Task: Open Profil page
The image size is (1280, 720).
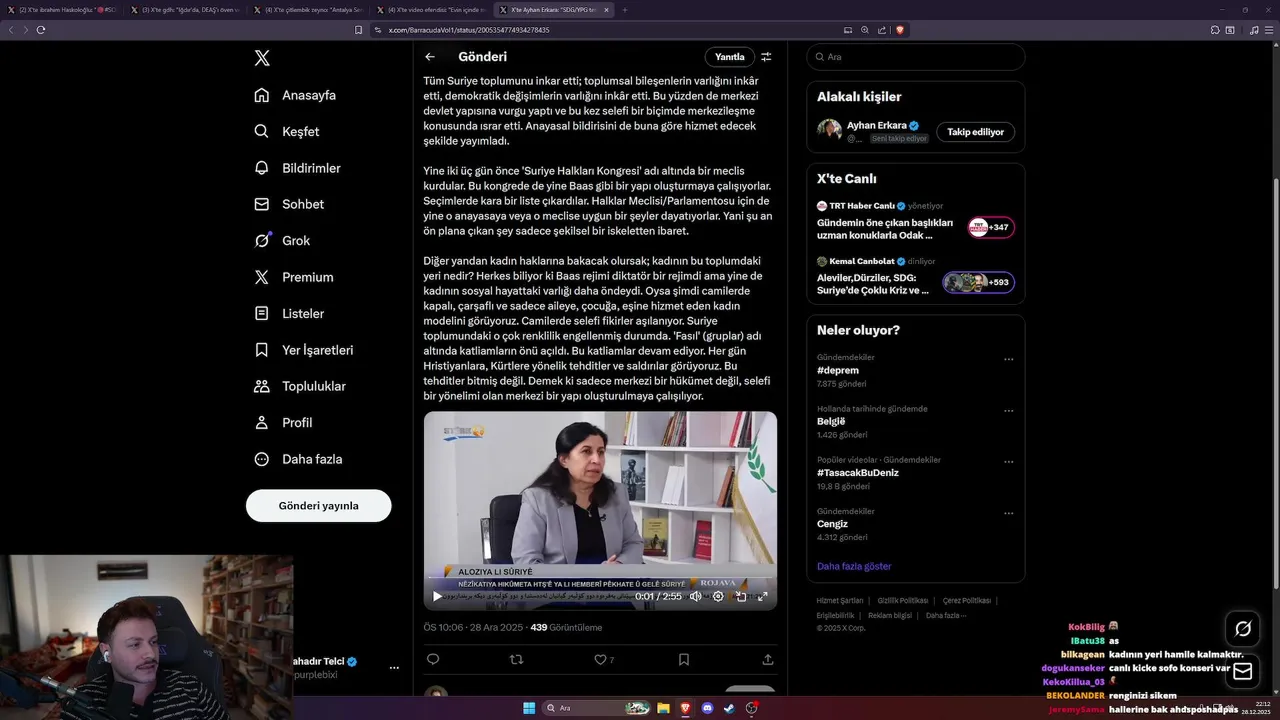Action: coord(283,422)
